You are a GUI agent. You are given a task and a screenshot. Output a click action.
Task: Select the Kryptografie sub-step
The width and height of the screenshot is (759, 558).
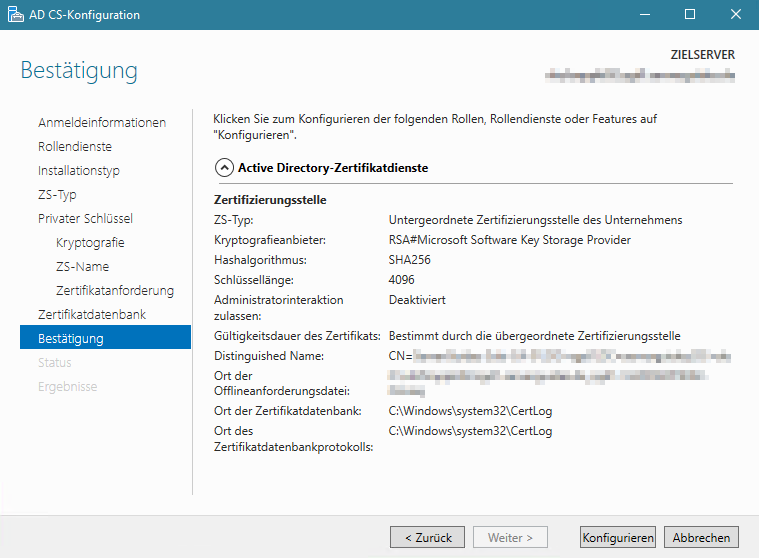click(x=90, y=242)
